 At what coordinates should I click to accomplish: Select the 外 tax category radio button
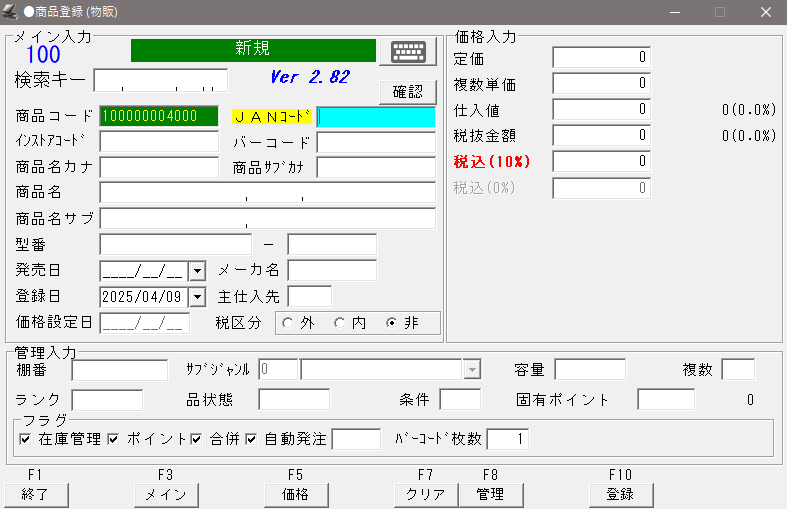pos(288,323)
